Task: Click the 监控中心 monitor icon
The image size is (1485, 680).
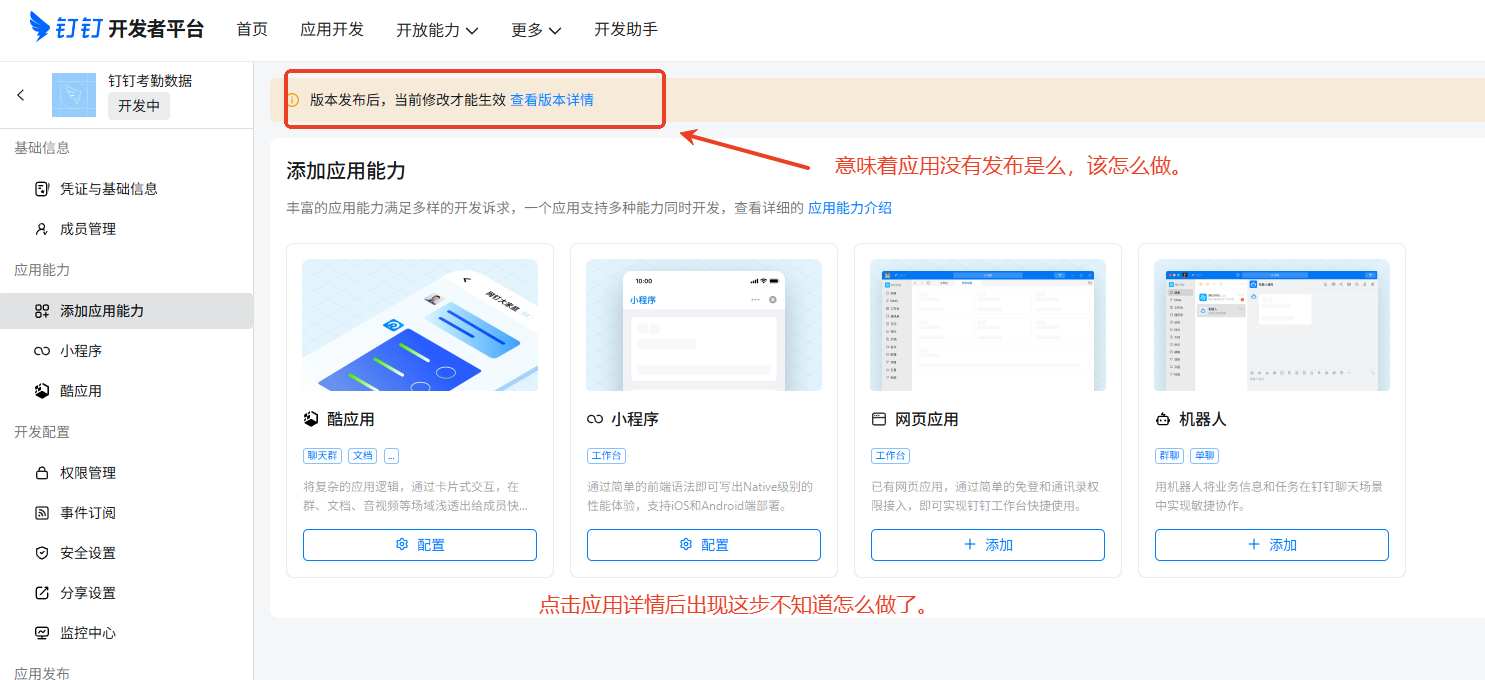Action: click(42, 633)
